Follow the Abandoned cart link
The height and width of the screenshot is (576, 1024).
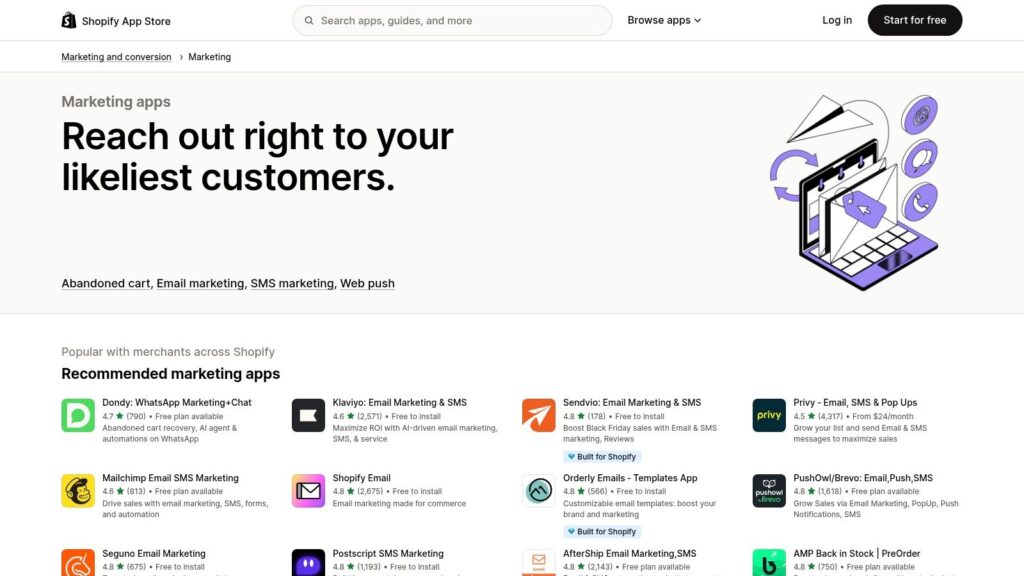(105, 283)
